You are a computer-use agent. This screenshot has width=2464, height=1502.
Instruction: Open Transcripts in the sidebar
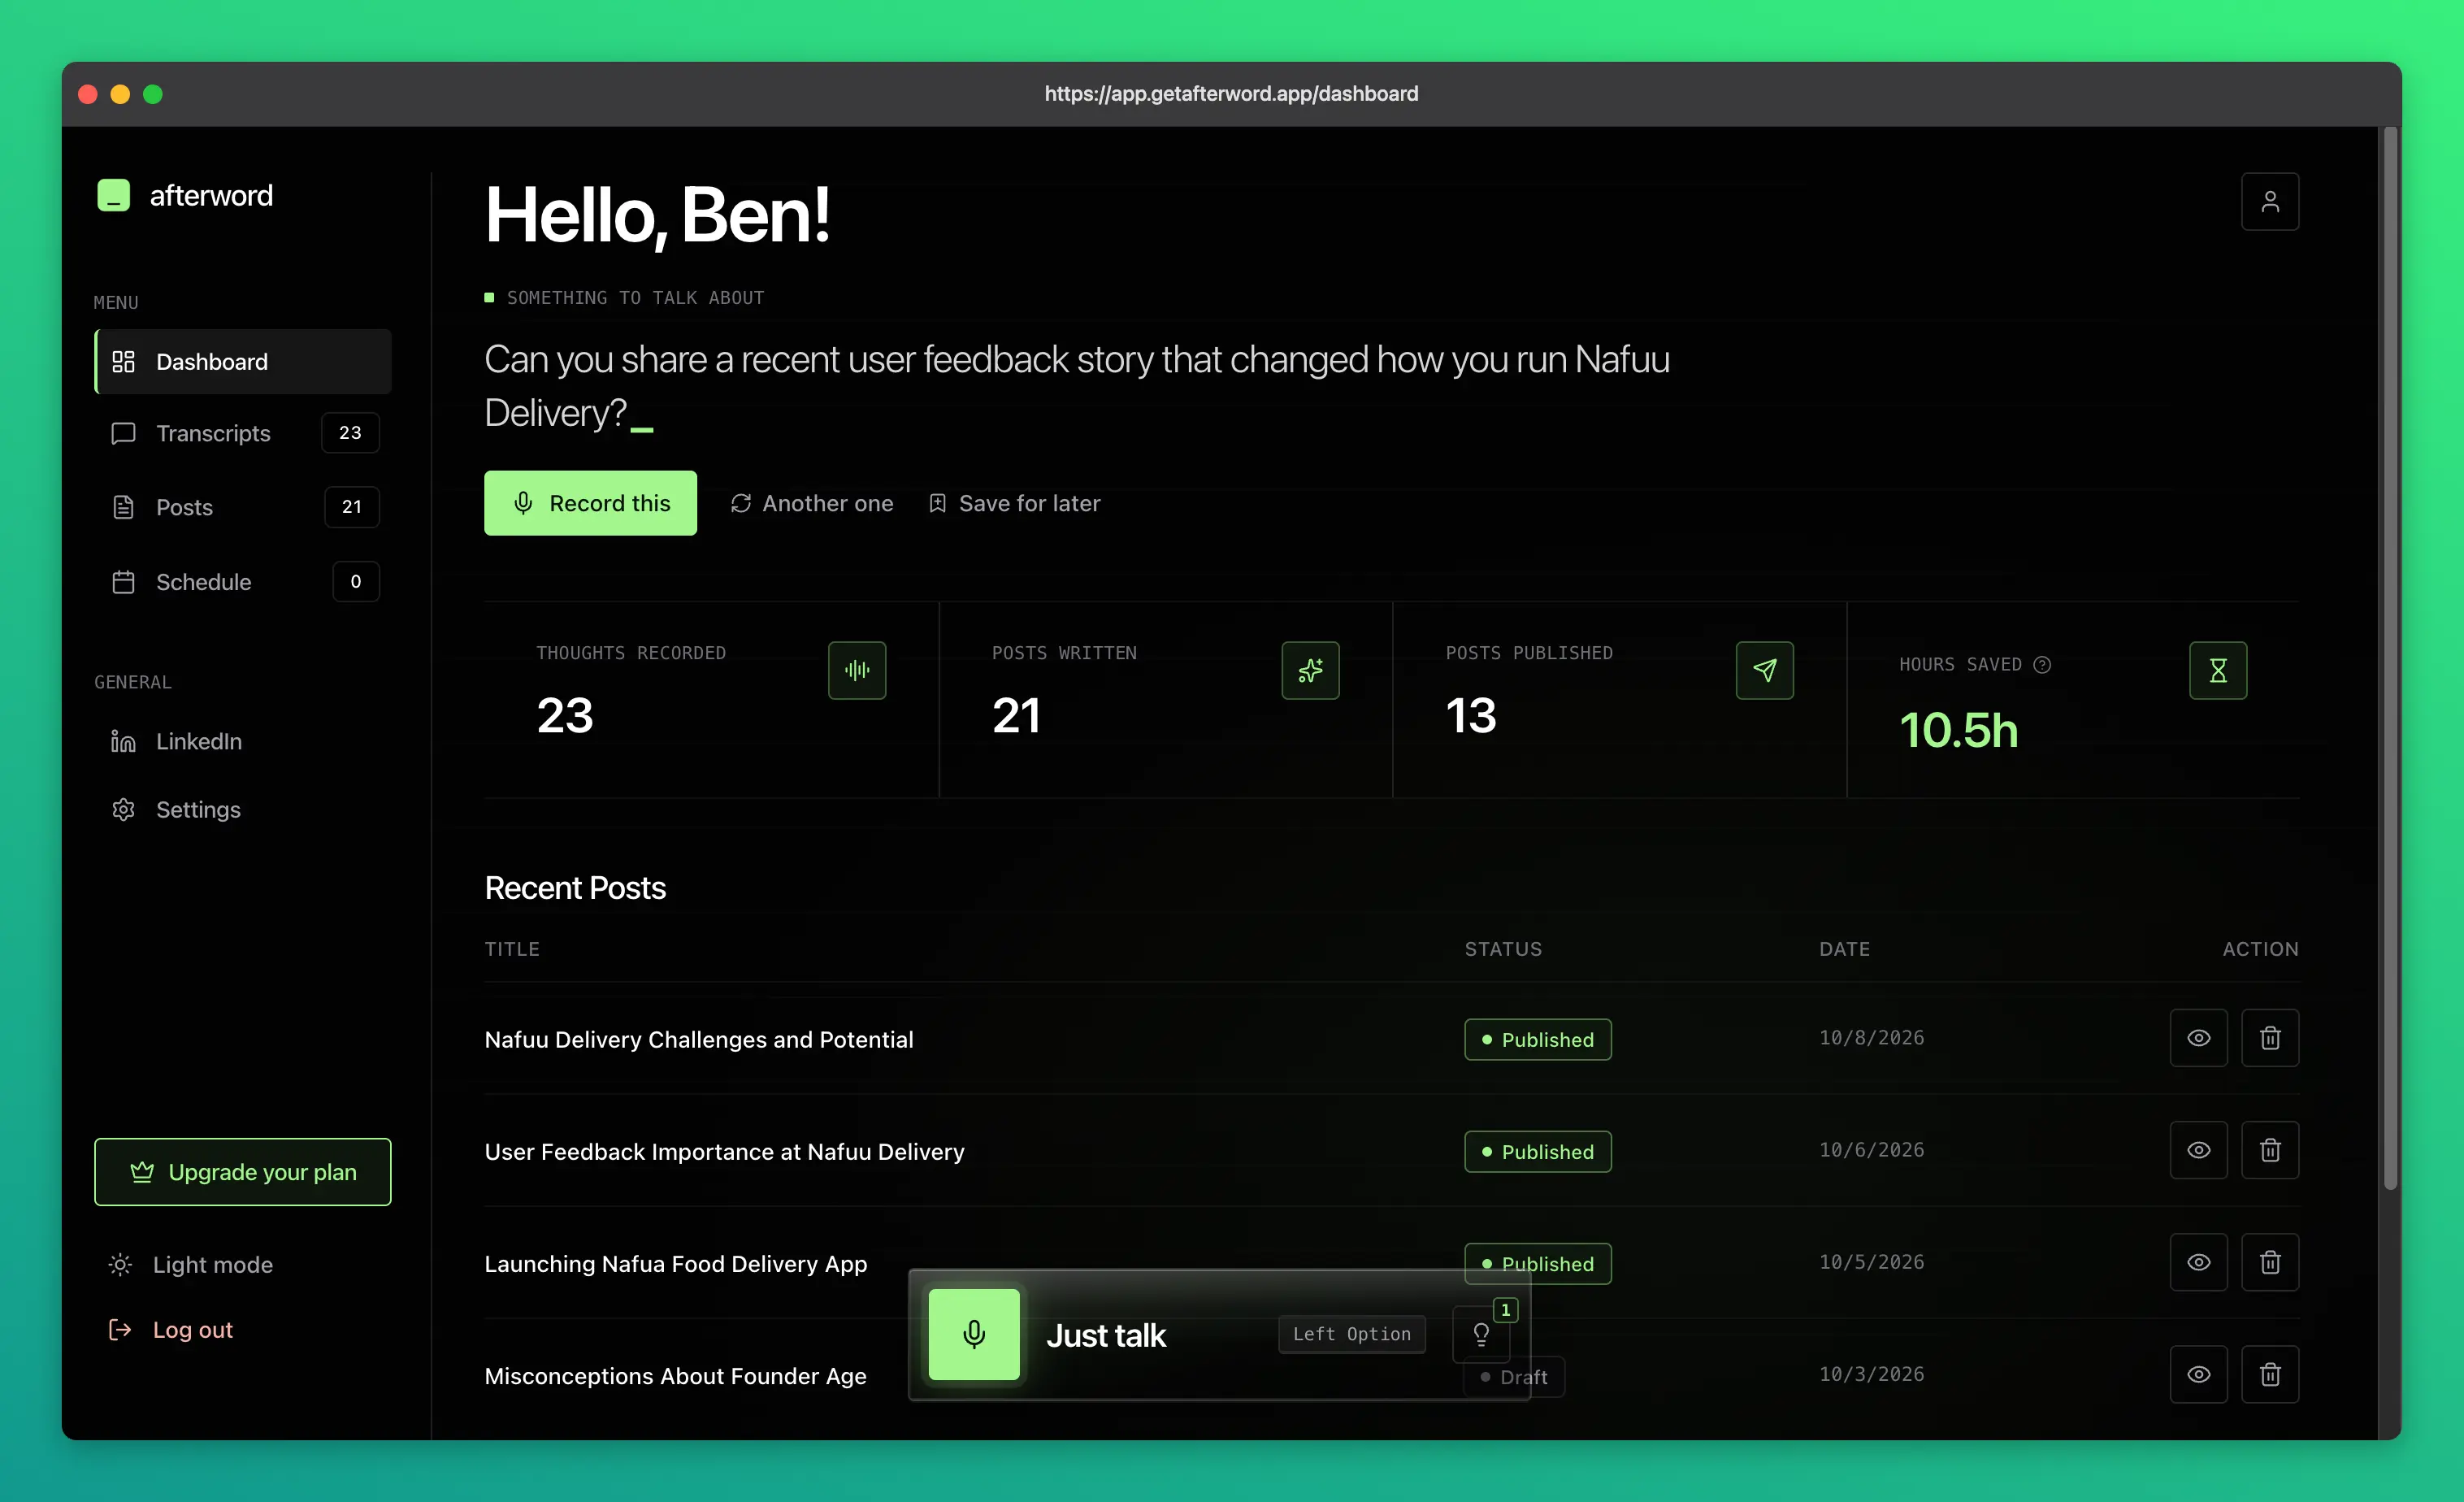coord(243,433)
